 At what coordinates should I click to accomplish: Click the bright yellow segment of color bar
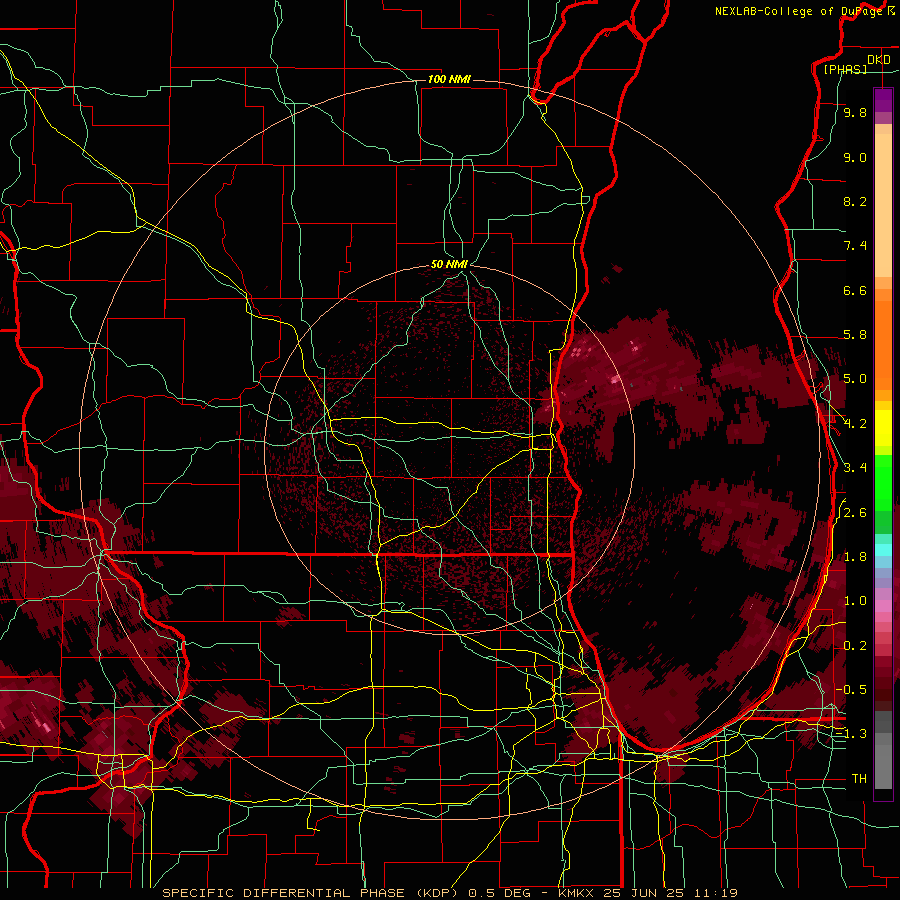point(883,428)
